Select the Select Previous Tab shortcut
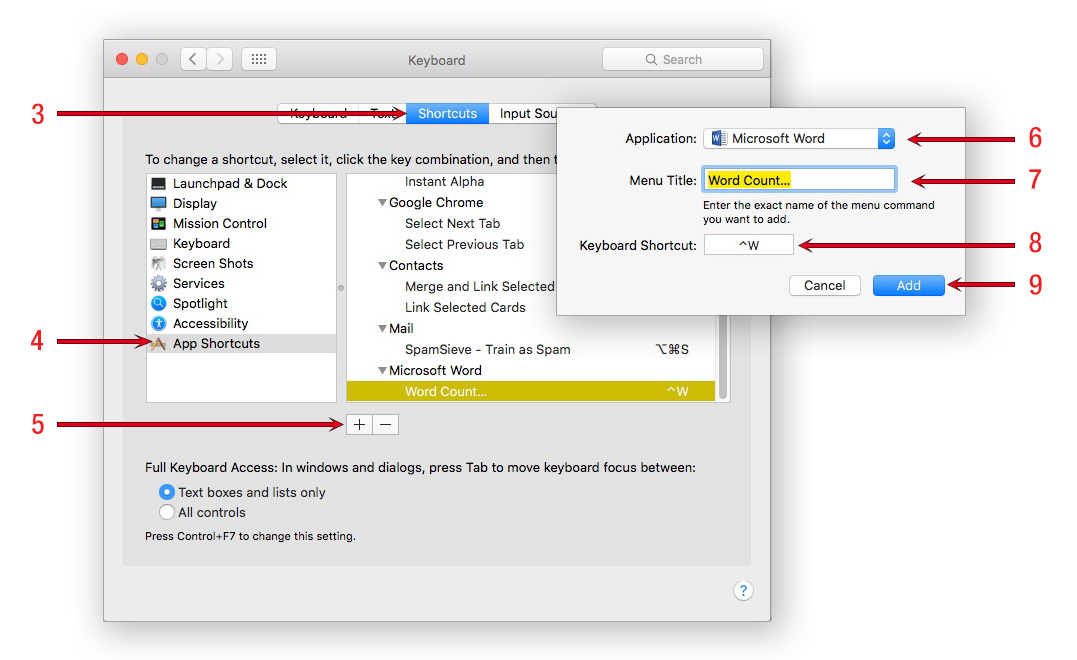 [464, 244]
